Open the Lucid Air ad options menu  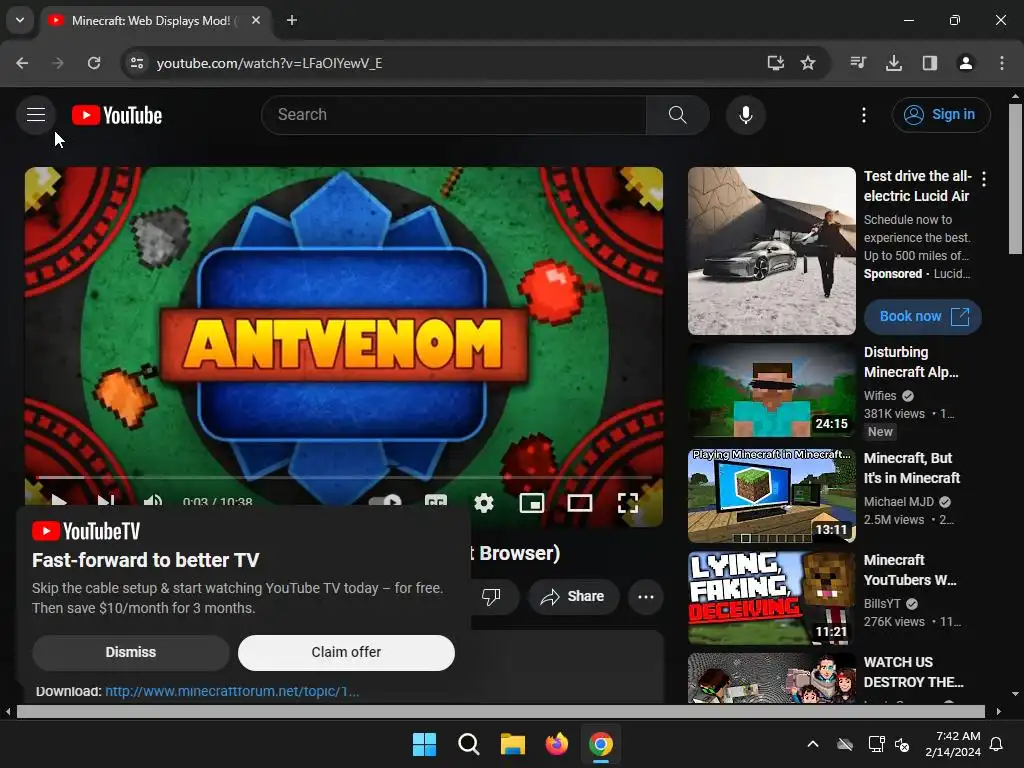pyautogui.click(x=984, y=178)
